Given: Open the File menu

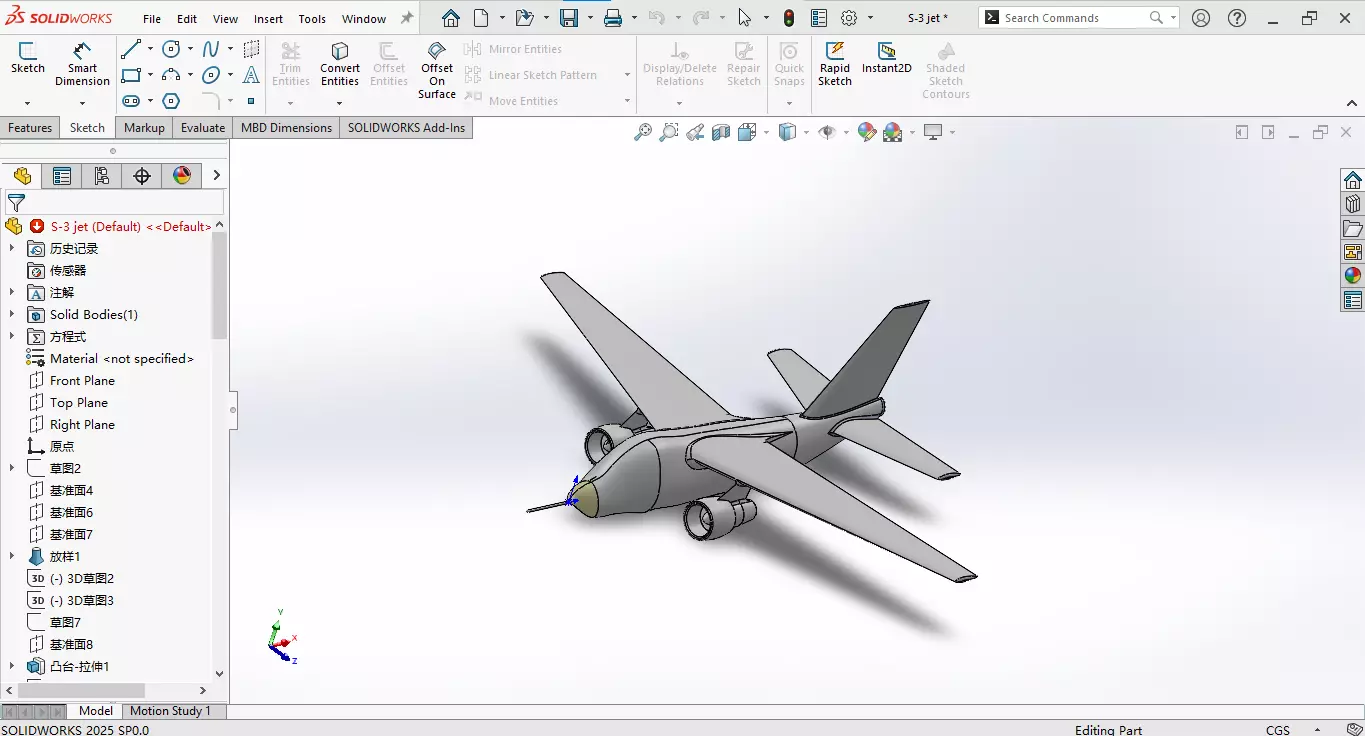Looking at the screenshot, I should (152, 19).
